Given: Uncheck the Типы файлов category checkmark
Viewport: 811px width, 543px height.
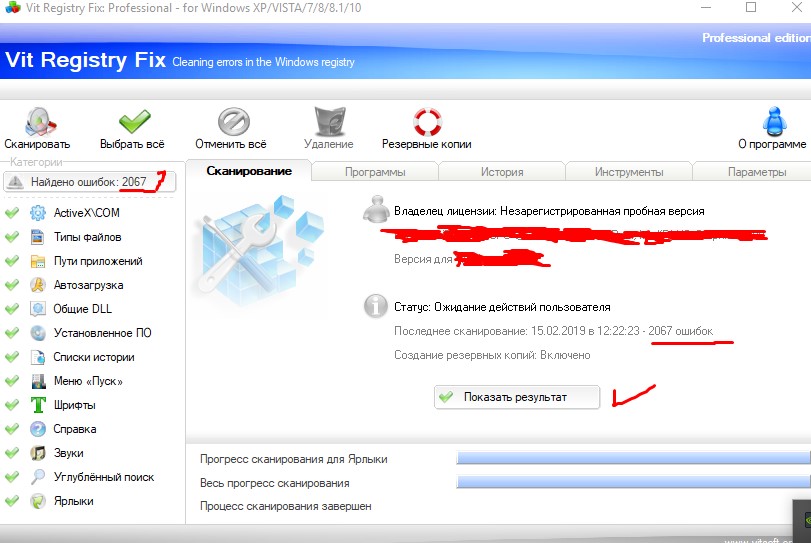Looking at the screenshot, I should coord(12,237).
